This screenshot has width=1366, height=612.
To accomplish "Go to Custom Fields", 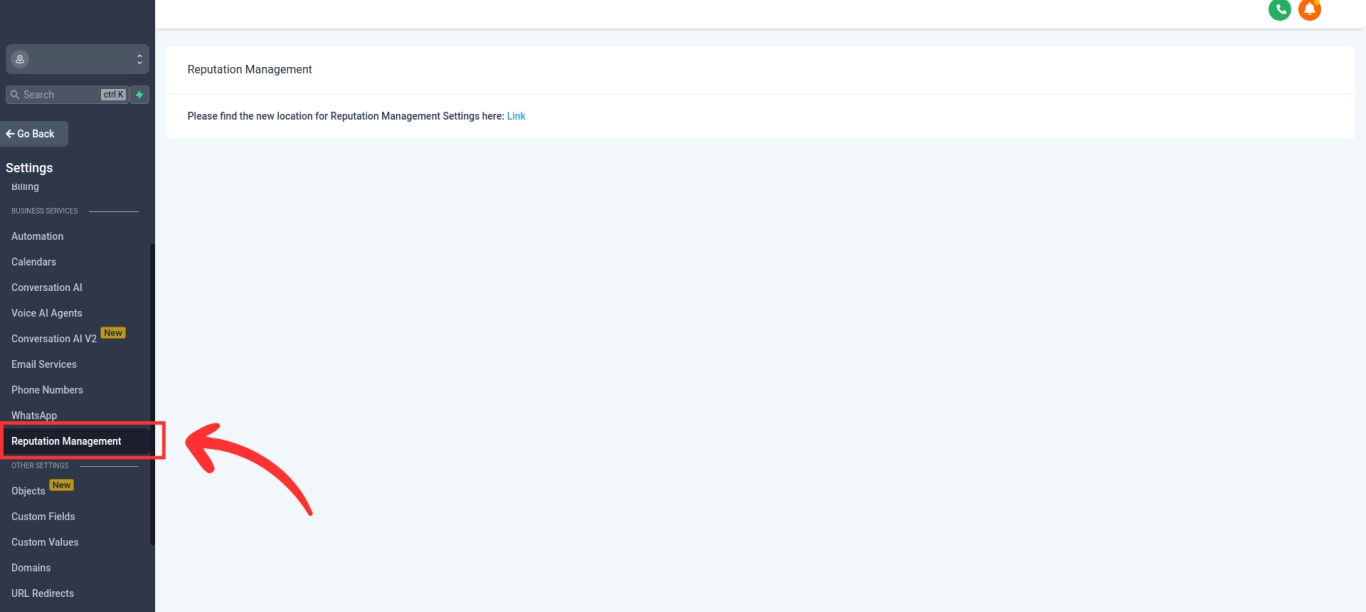I will pyautogui.click(x=43, y=517).
